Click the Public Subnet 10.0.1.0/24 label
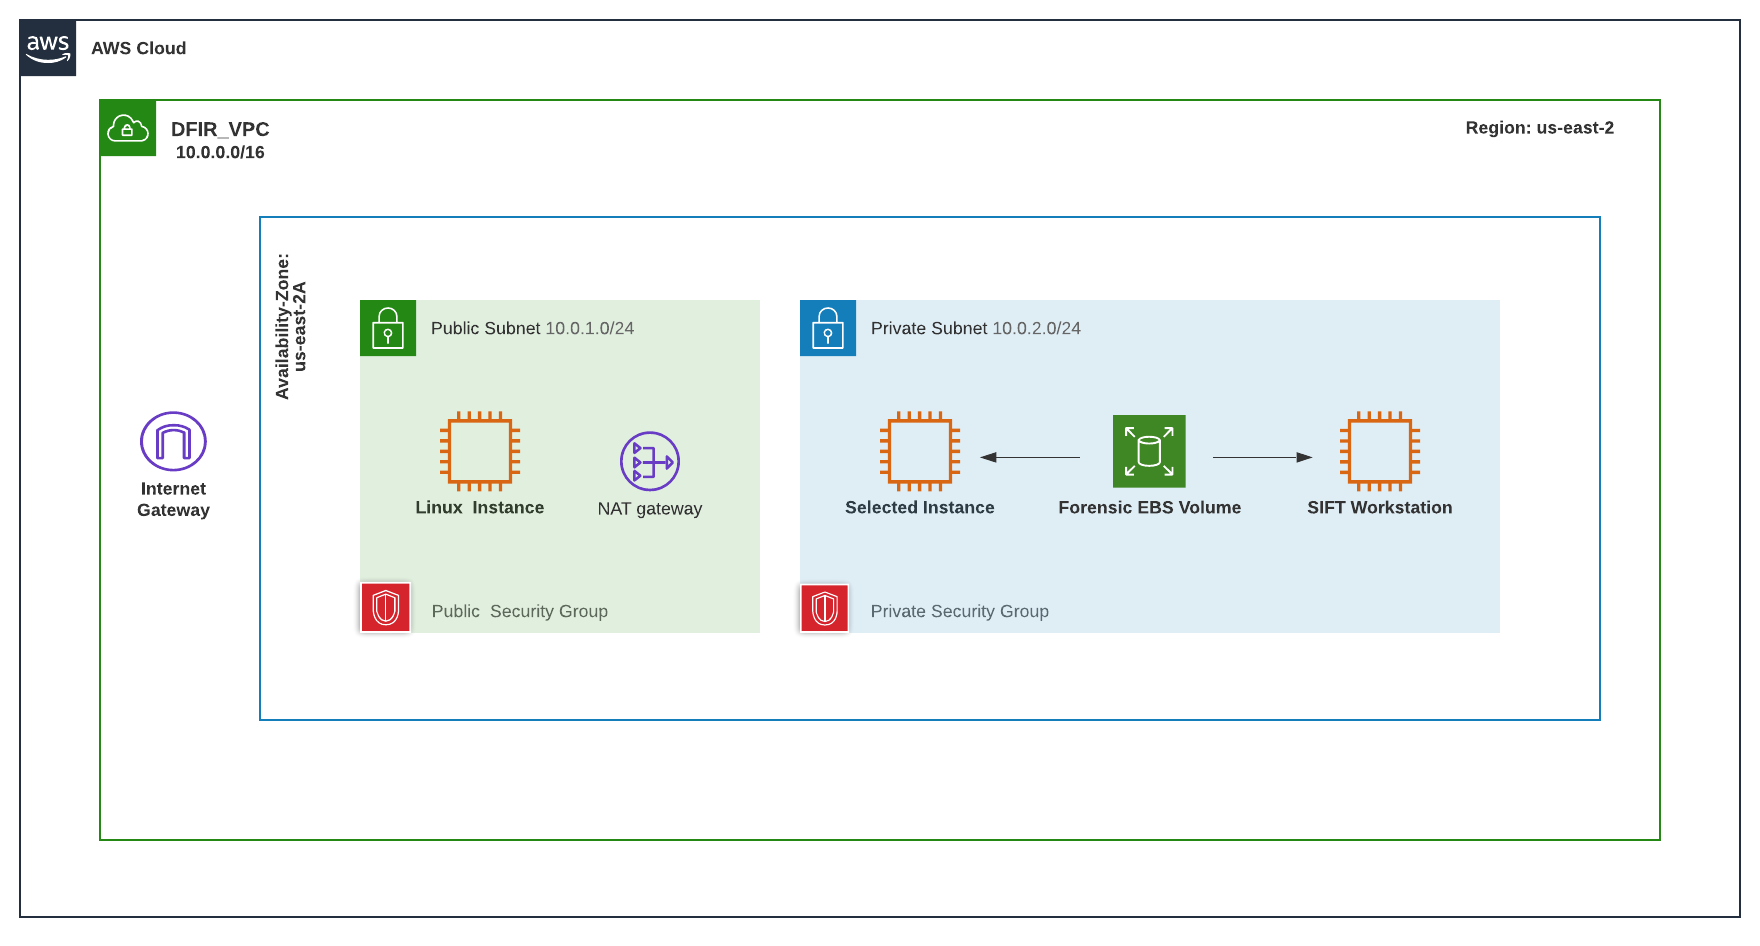1760x946 pixels. [532, 328]
